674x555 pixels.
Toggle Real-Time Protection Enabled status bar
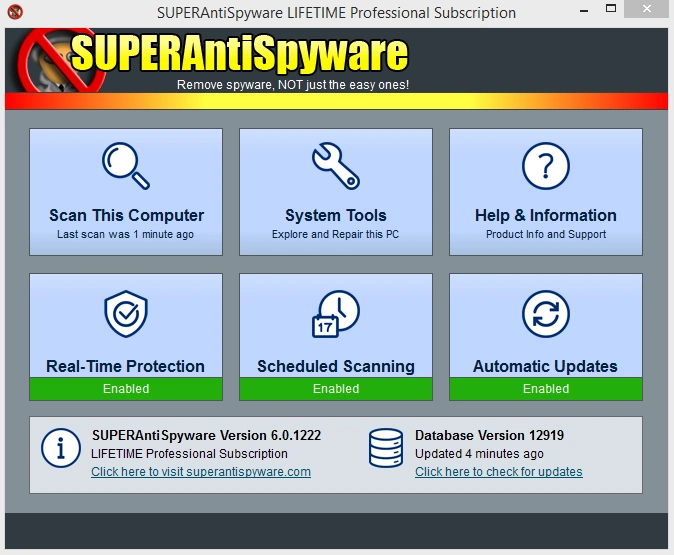[x=126, y=389]
